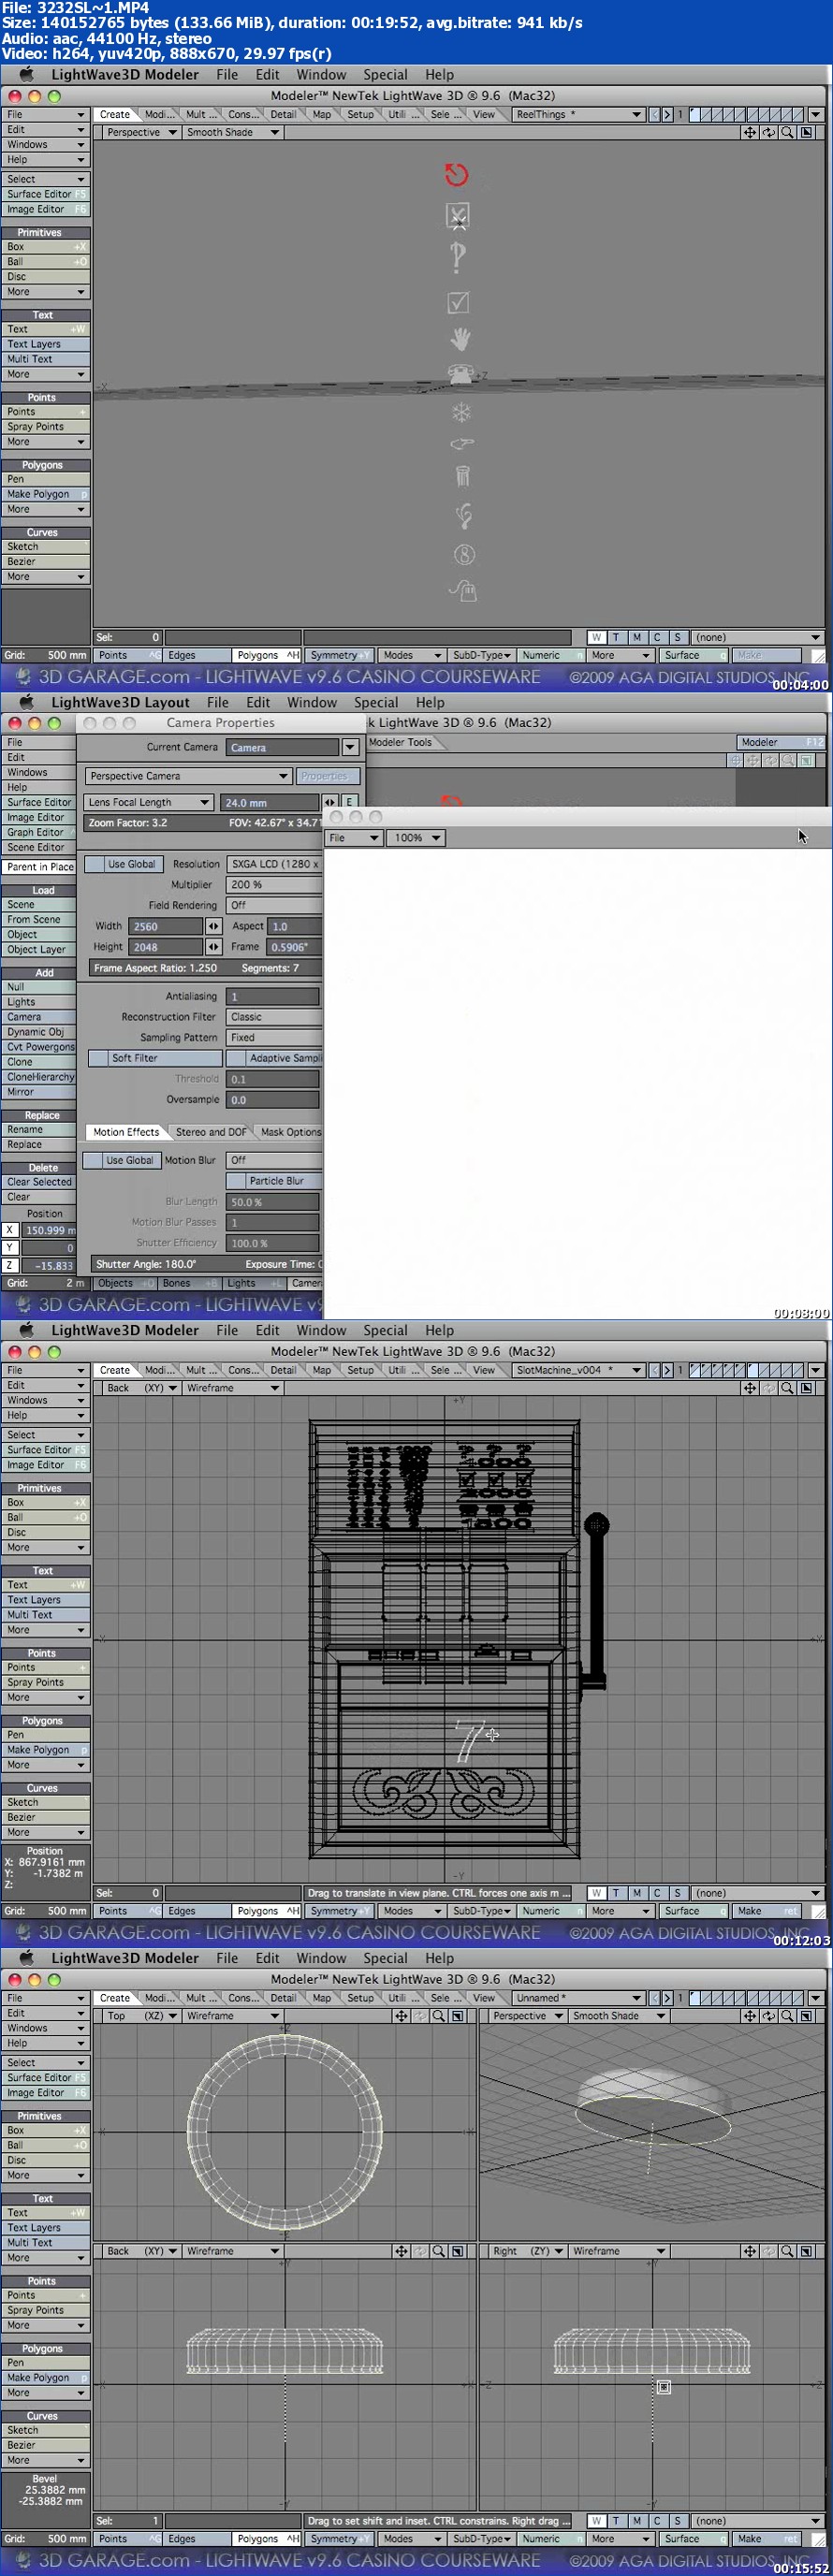Image resolution: width=833 pixels, height=2576 pixels.
Task: Click the rotate icon of the Unnamed window's Perspective viewport
Action: pos(768,2016)
